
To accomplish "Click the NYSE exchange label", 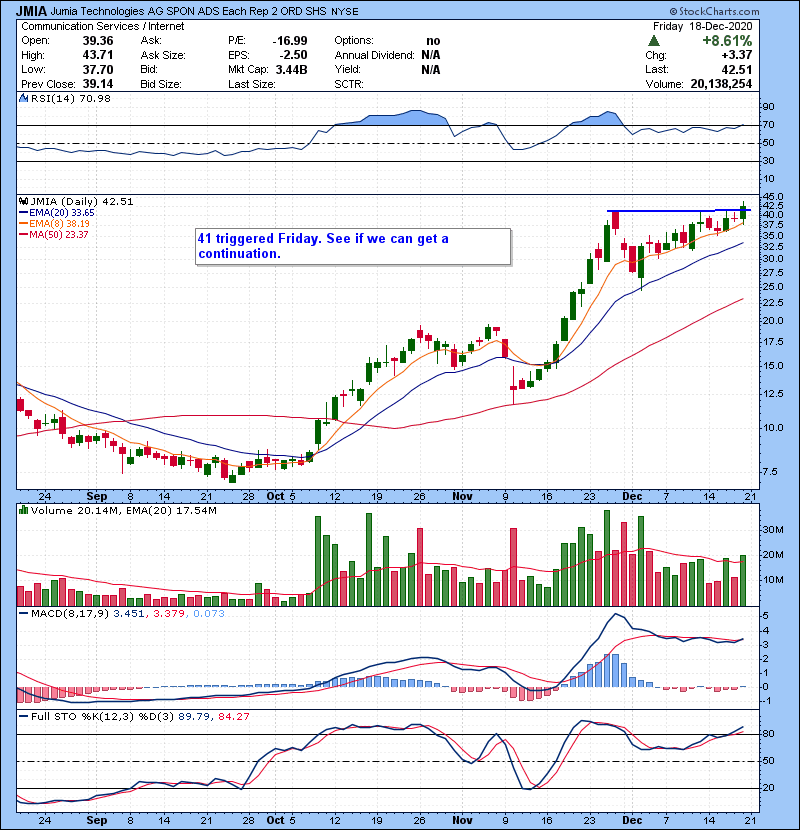I will (345, 12).
